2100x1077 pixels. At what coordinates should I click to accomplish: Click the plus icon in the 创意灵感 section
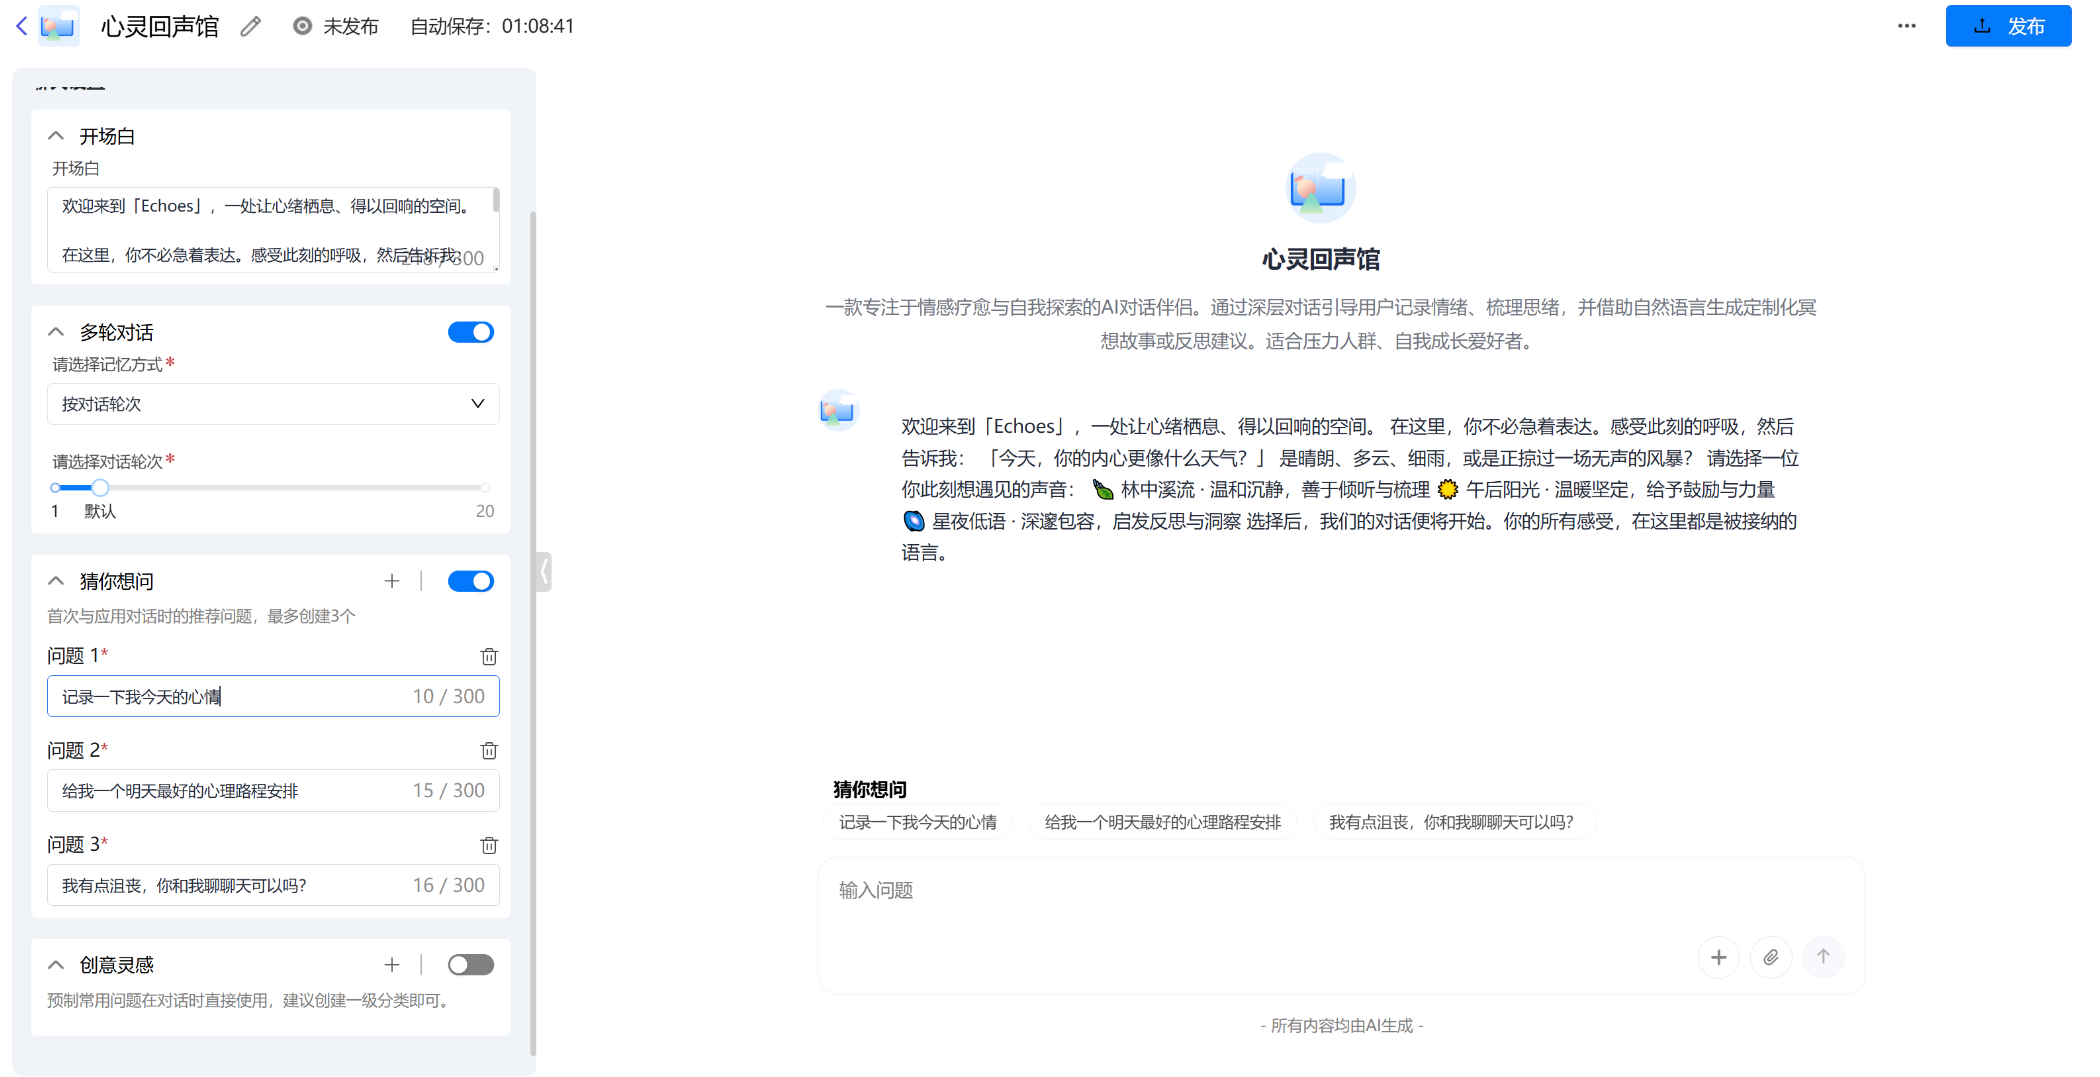(391, 964)
